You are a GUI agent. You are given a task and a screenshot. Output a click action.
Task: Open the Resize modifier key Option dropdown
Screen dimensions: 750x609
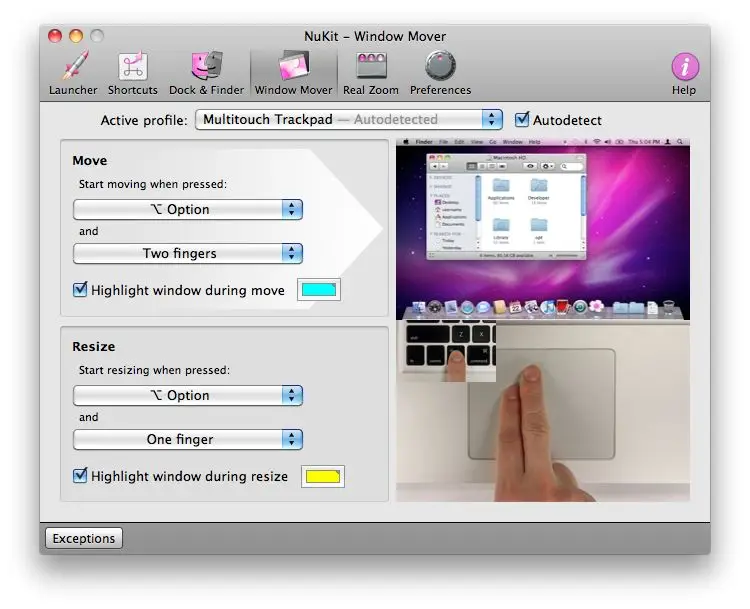pyautogui.click(x=188, y=396)
